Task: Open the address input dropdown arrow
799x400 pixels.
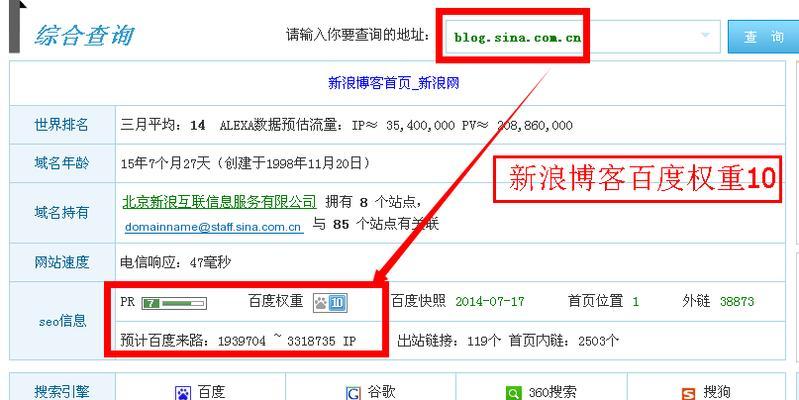Action: pyautogui.click(x=706, y=35)
